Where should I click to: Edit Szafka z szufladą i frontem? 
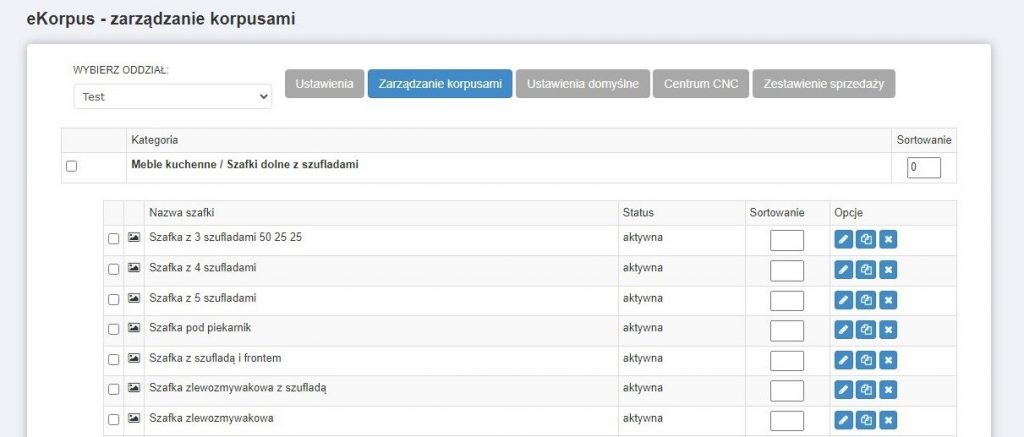coord(843,360)
